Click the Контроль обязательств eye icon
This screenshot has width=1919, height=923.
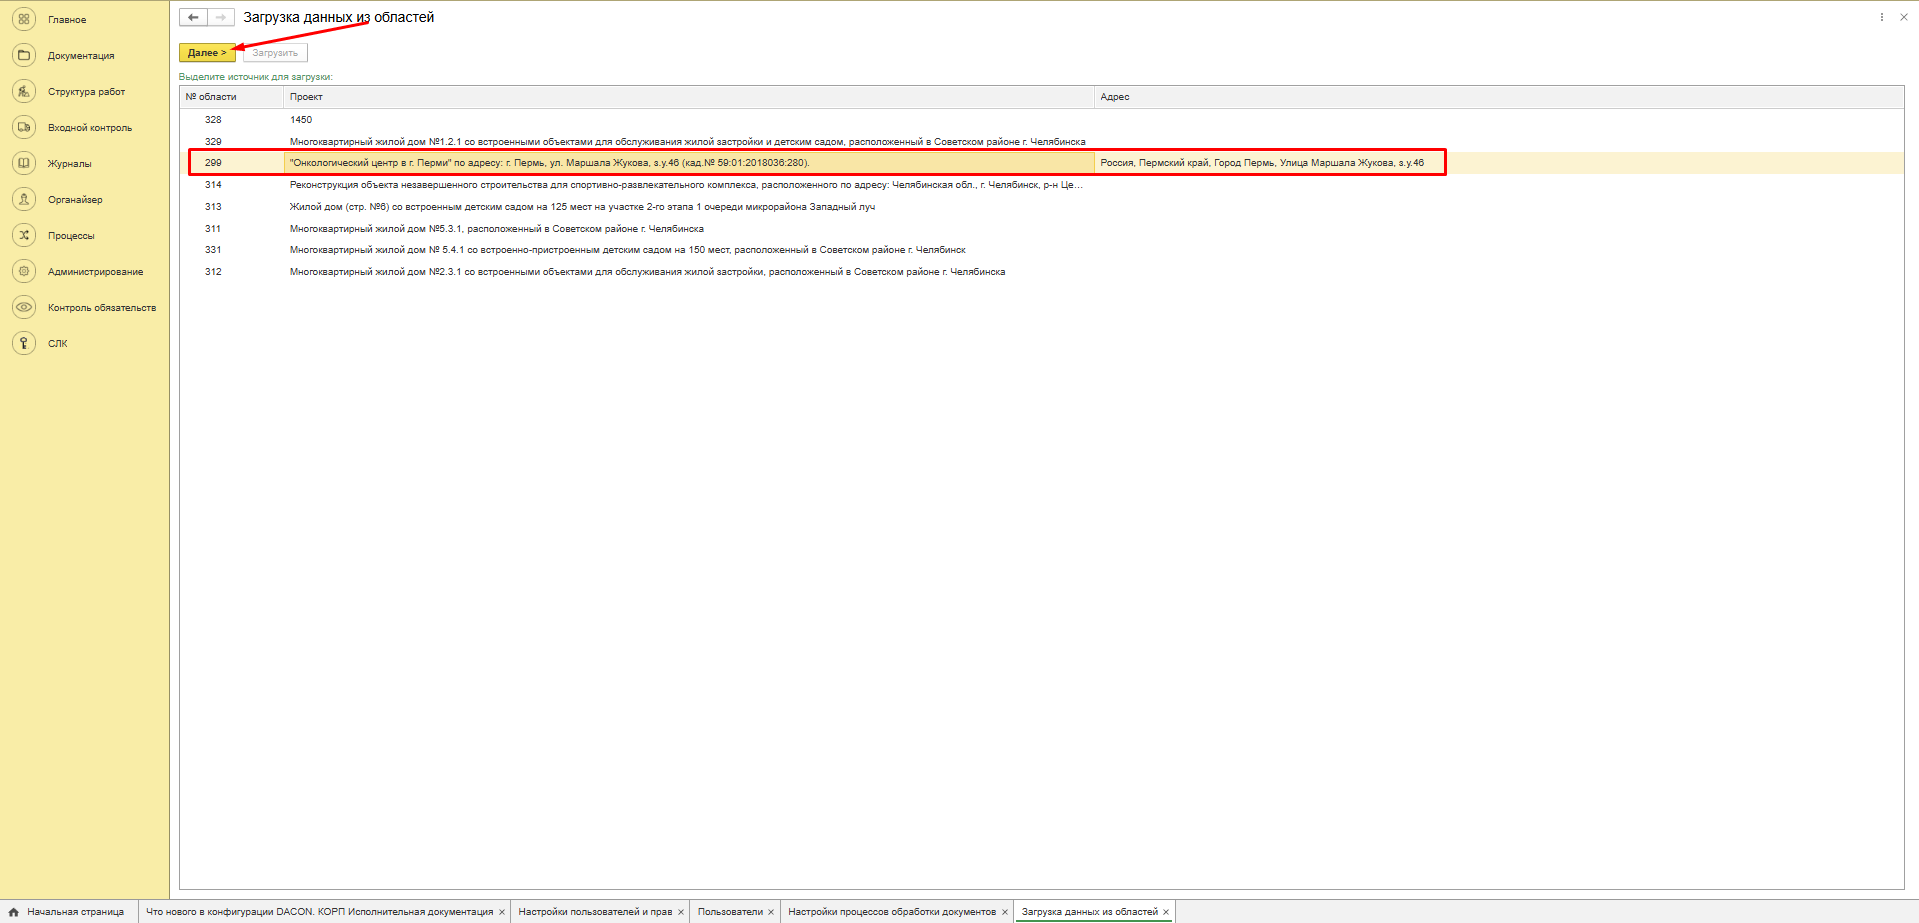(x=24, y=307)
